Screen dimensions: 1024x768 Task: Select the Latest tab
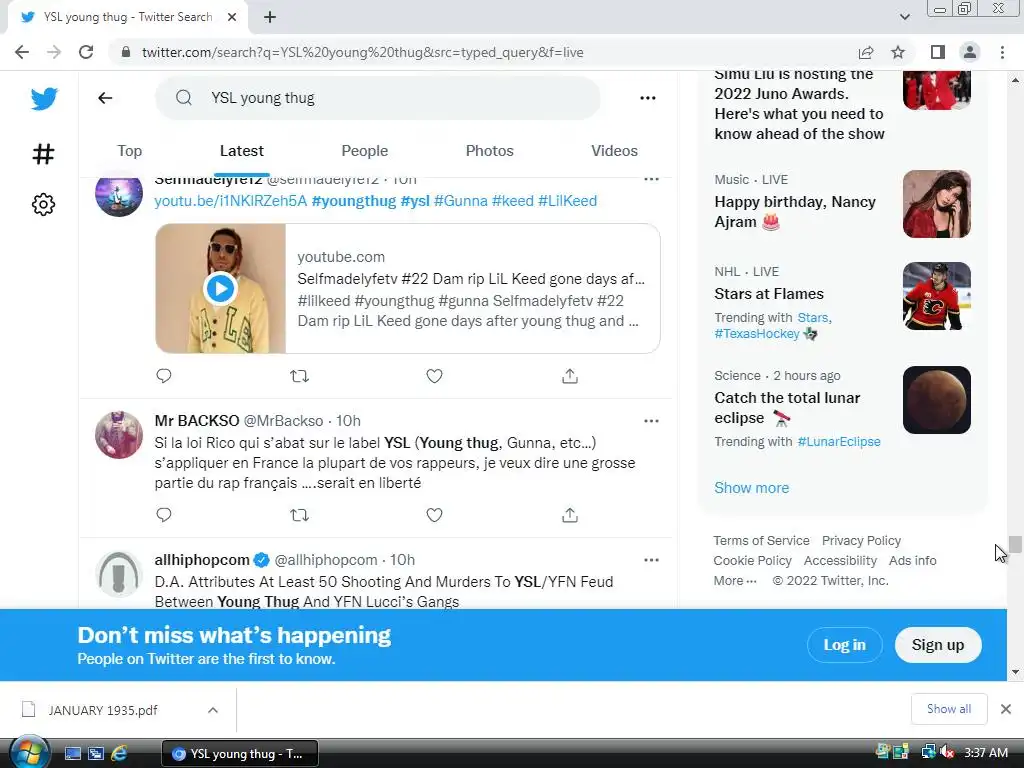[x=242, y=151]
